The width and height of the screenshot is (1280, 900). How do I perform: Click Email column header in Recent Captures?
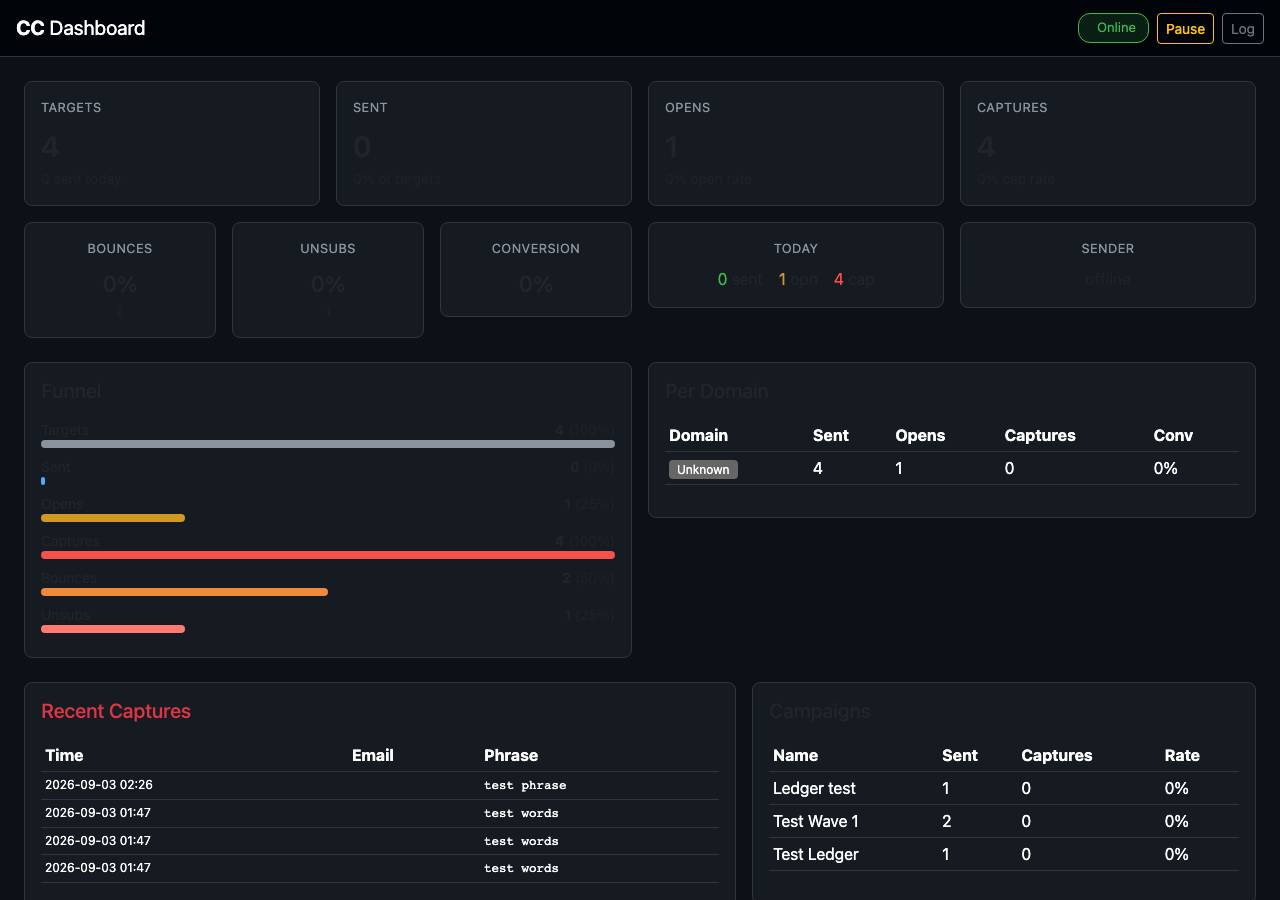coord(373,755)
